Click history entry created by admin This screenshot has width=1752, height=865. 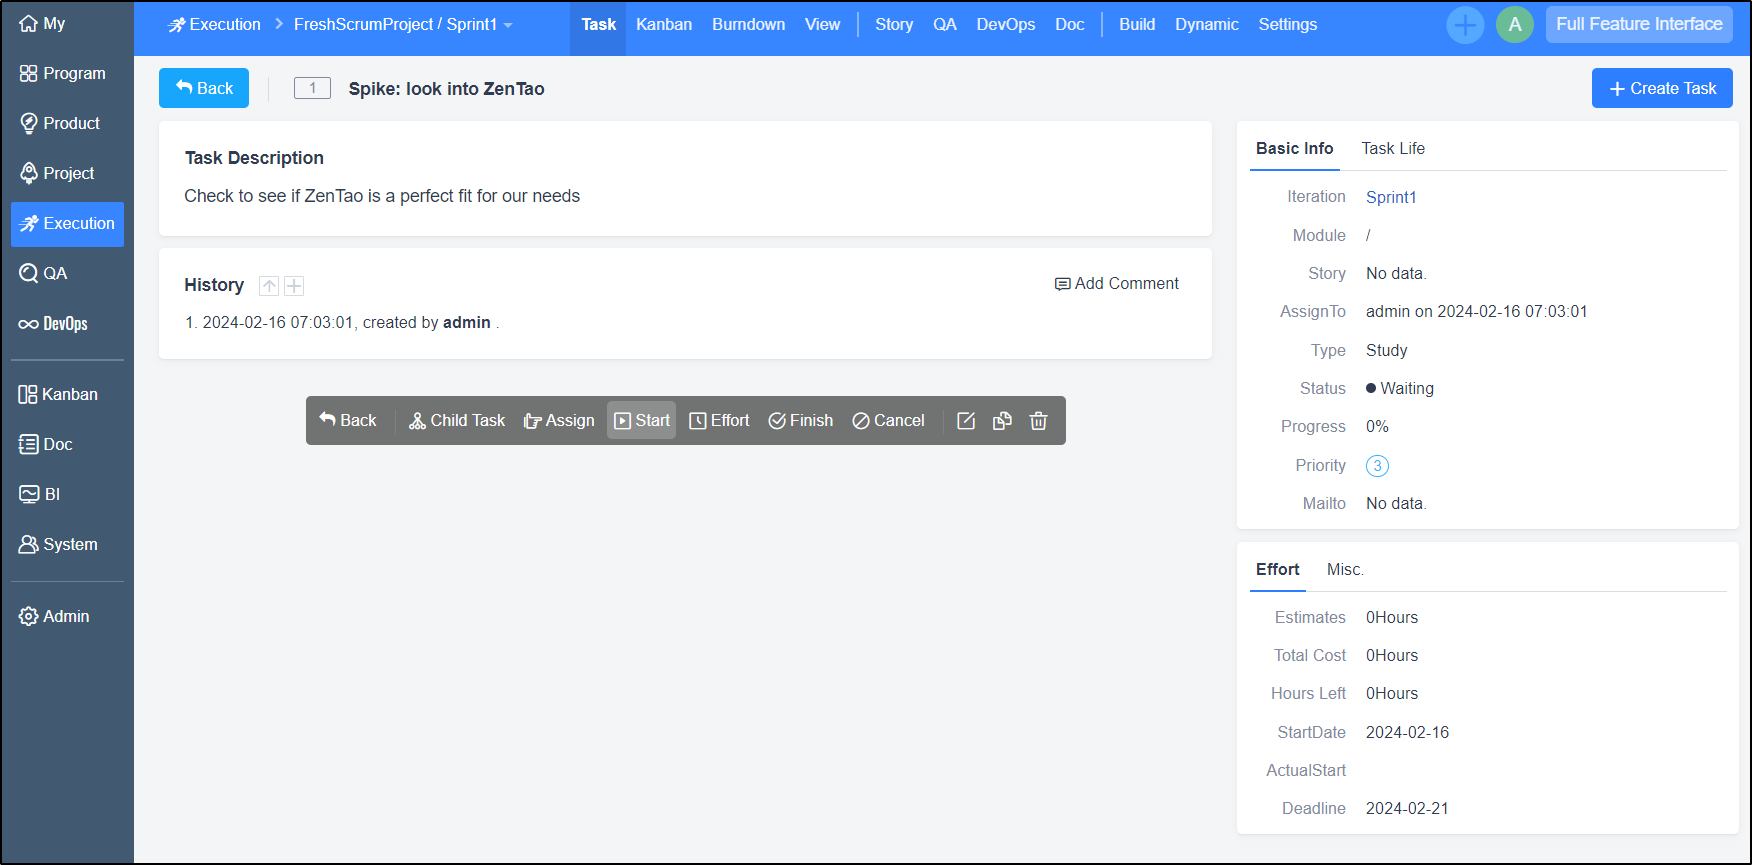coord(342,323)
